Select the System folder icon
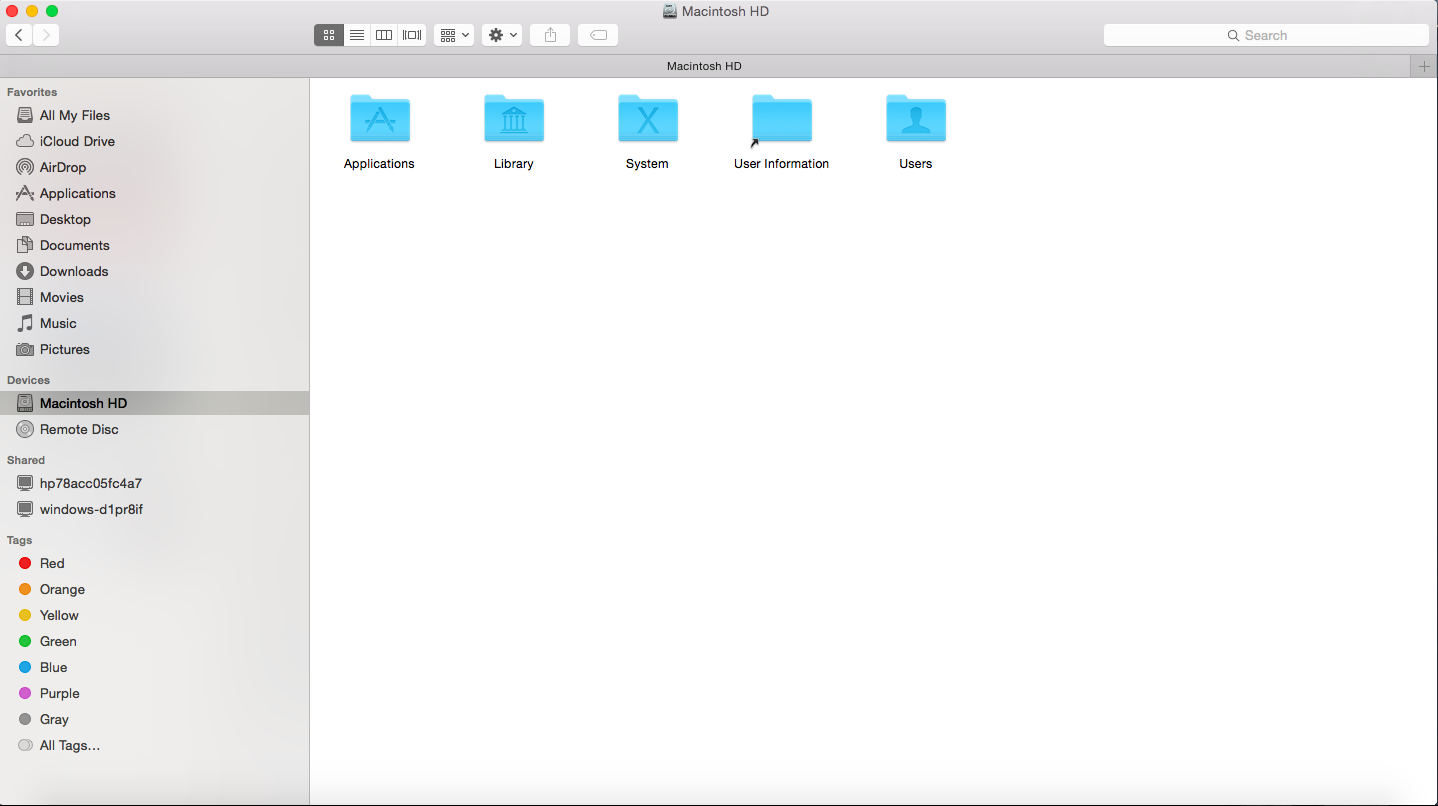 coord(647,119)
